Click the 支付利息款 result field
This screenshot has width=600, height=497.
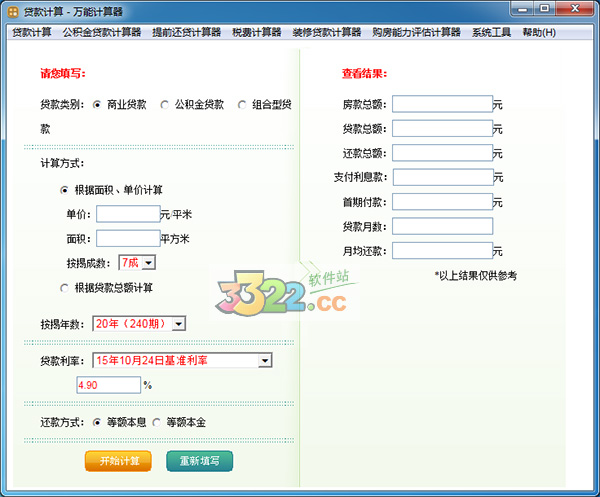pyautogui.click(x=443, y=177)
